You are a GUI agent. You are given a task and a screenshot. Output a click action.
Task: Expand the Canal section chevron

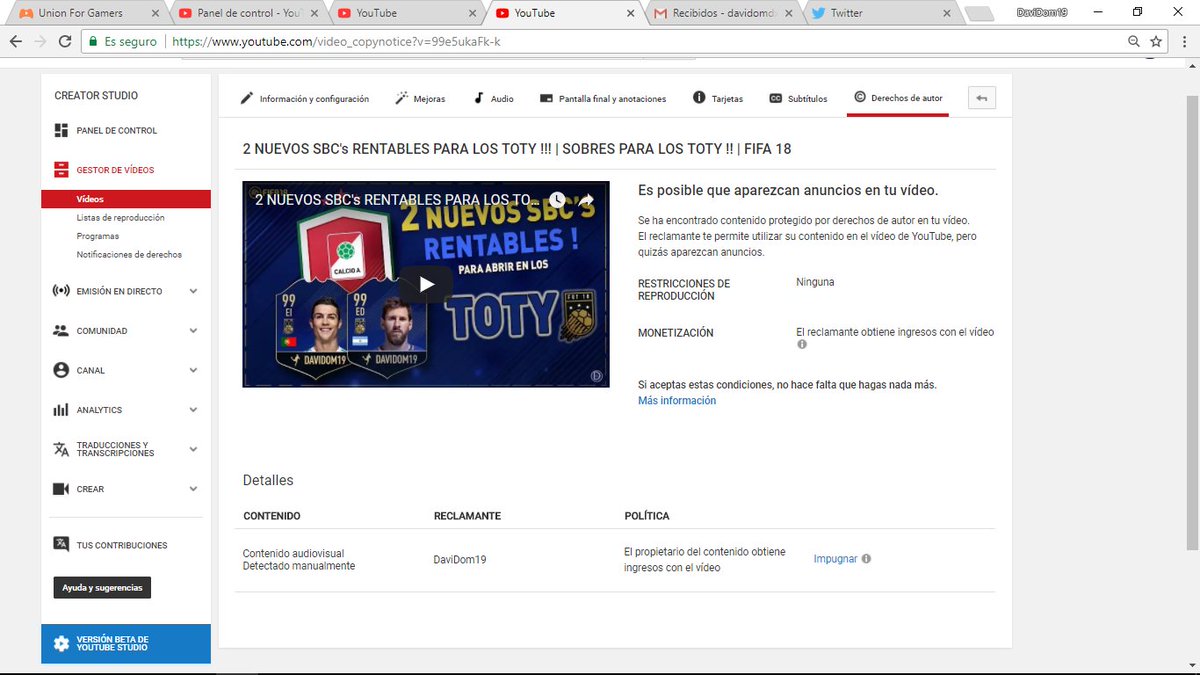click(193, 370)
